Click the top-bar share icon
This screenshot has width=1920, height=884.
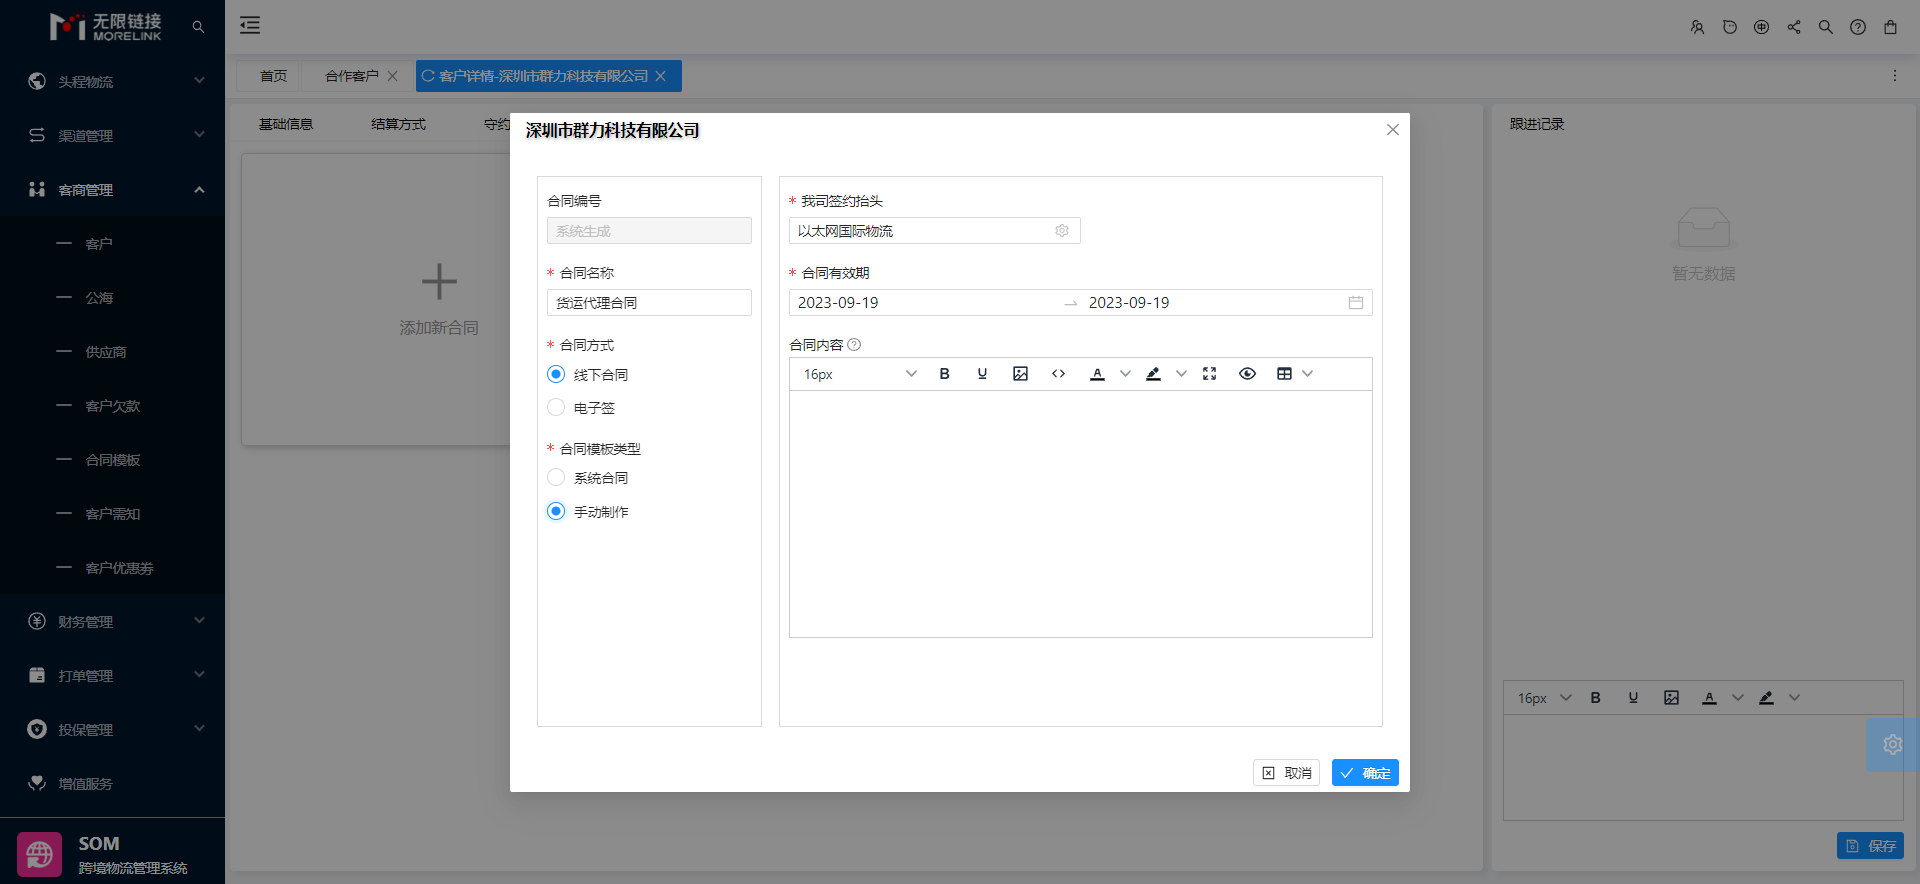coord(1793,27)
